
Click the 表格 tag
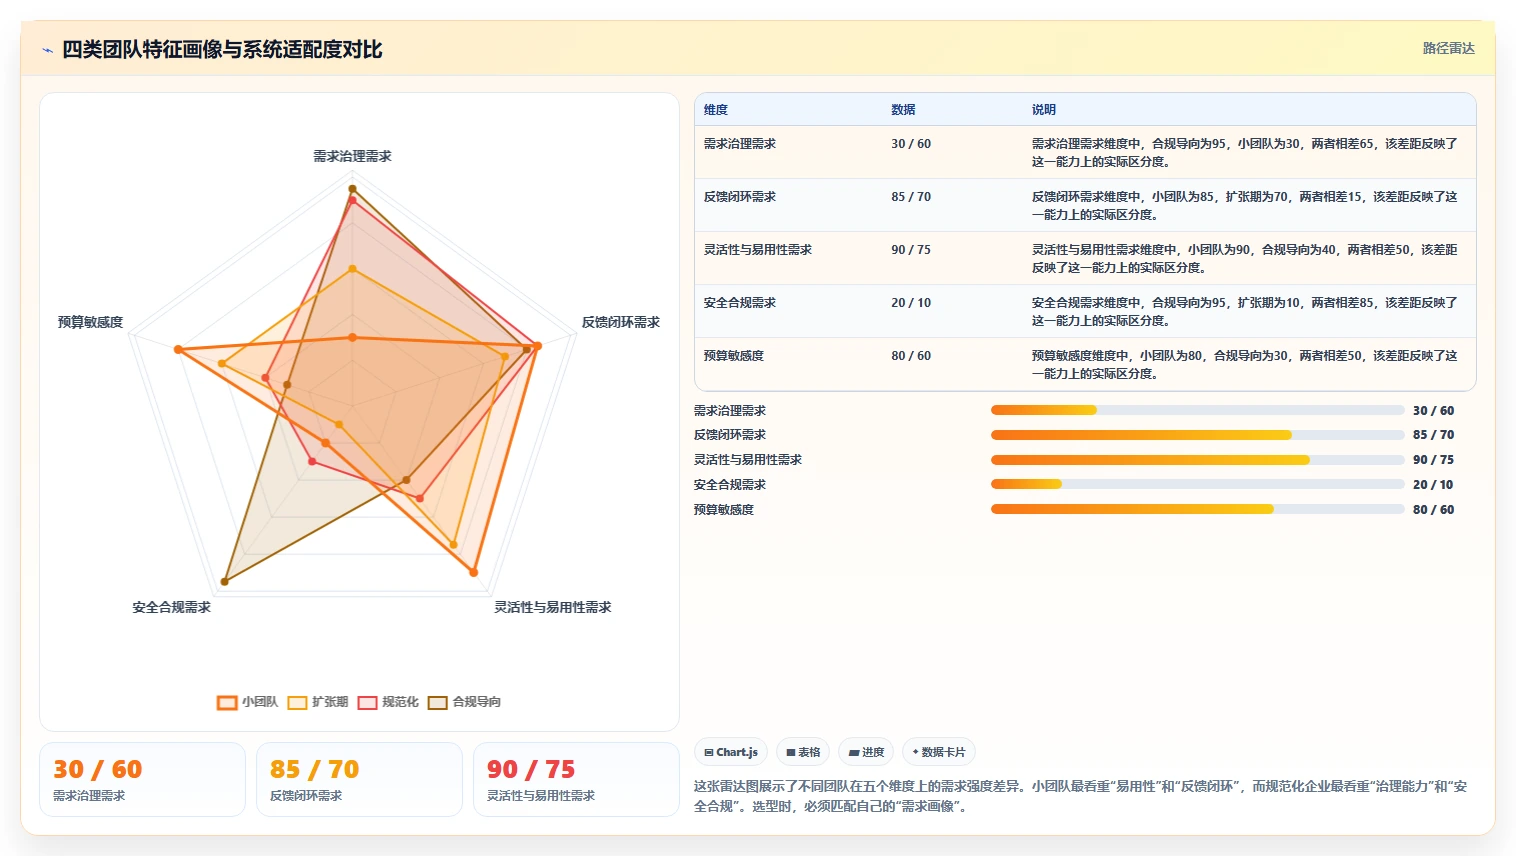[x=803, y=752]
